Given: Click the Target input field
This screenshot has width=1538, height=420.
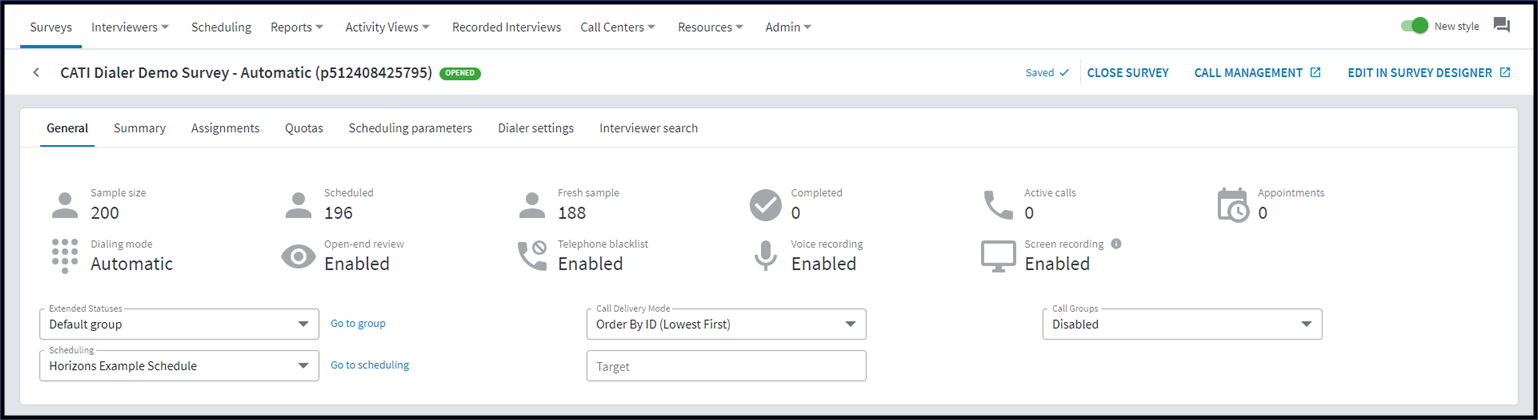Looking at the screenshot, I should (726, 366).
